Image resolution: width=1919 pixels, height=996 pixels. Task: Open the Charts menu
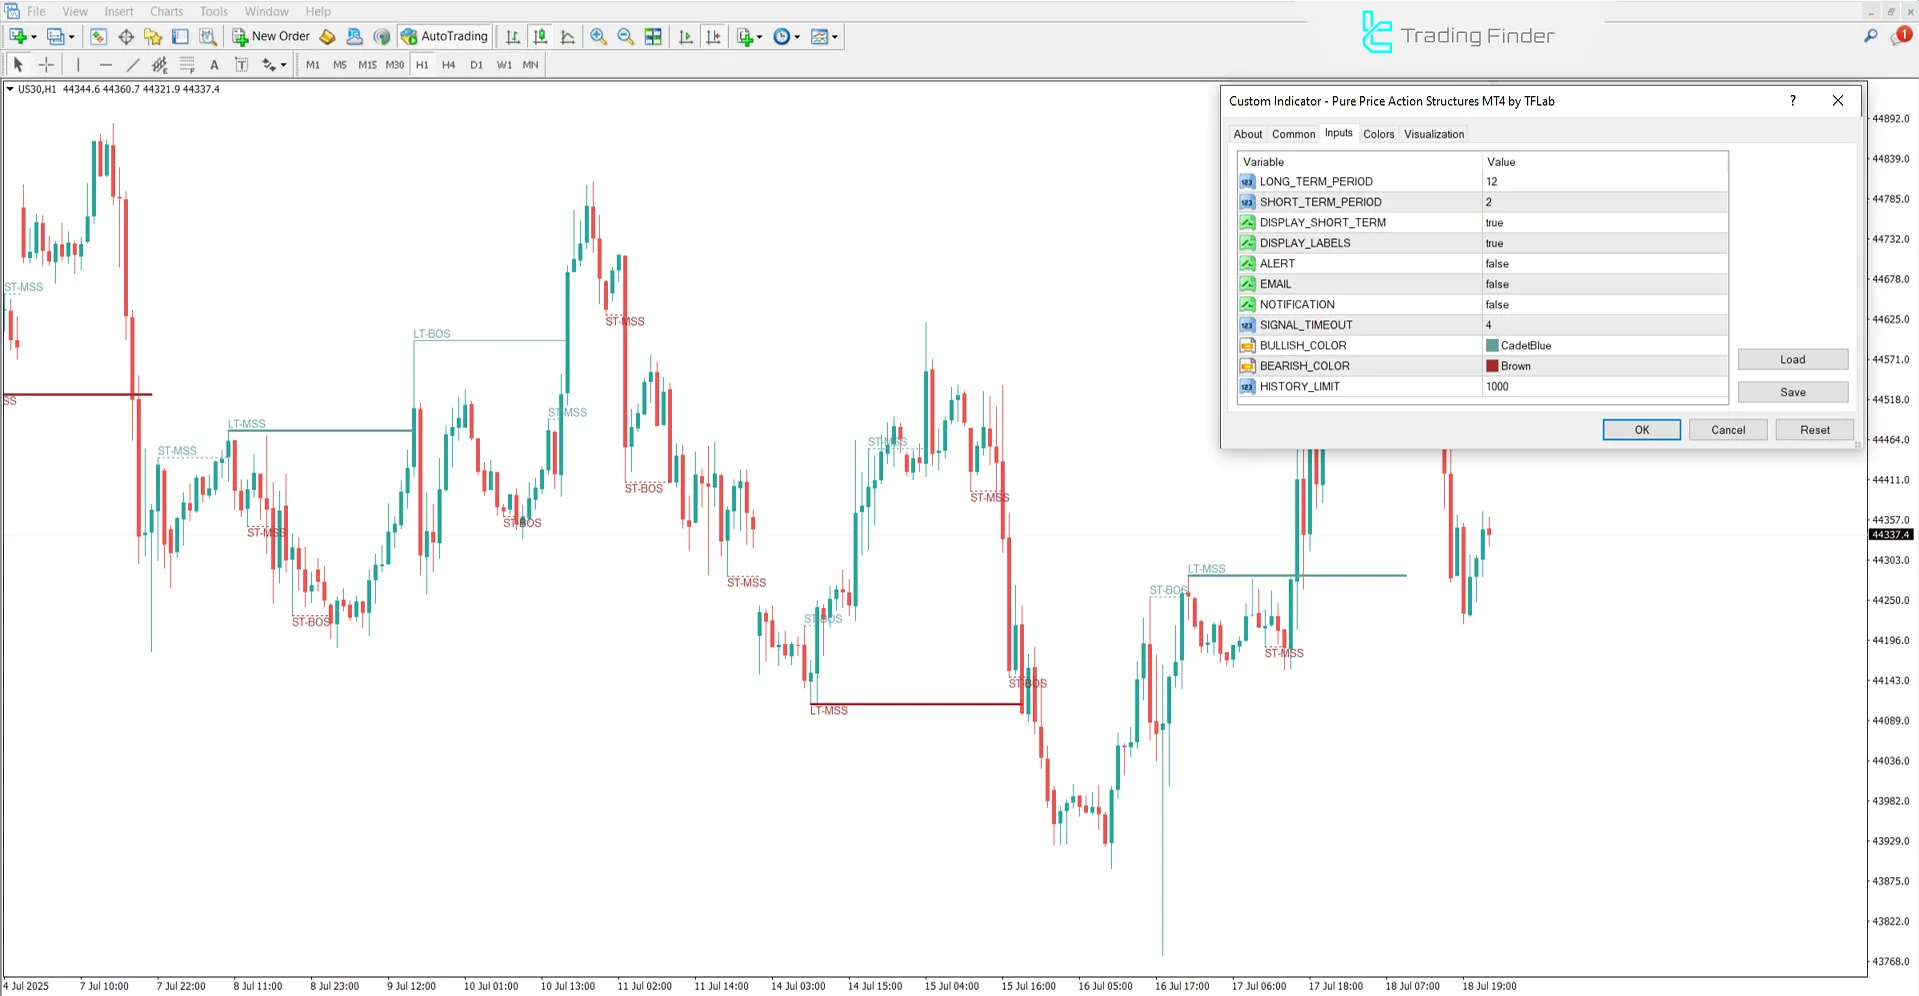pos(165,11)
